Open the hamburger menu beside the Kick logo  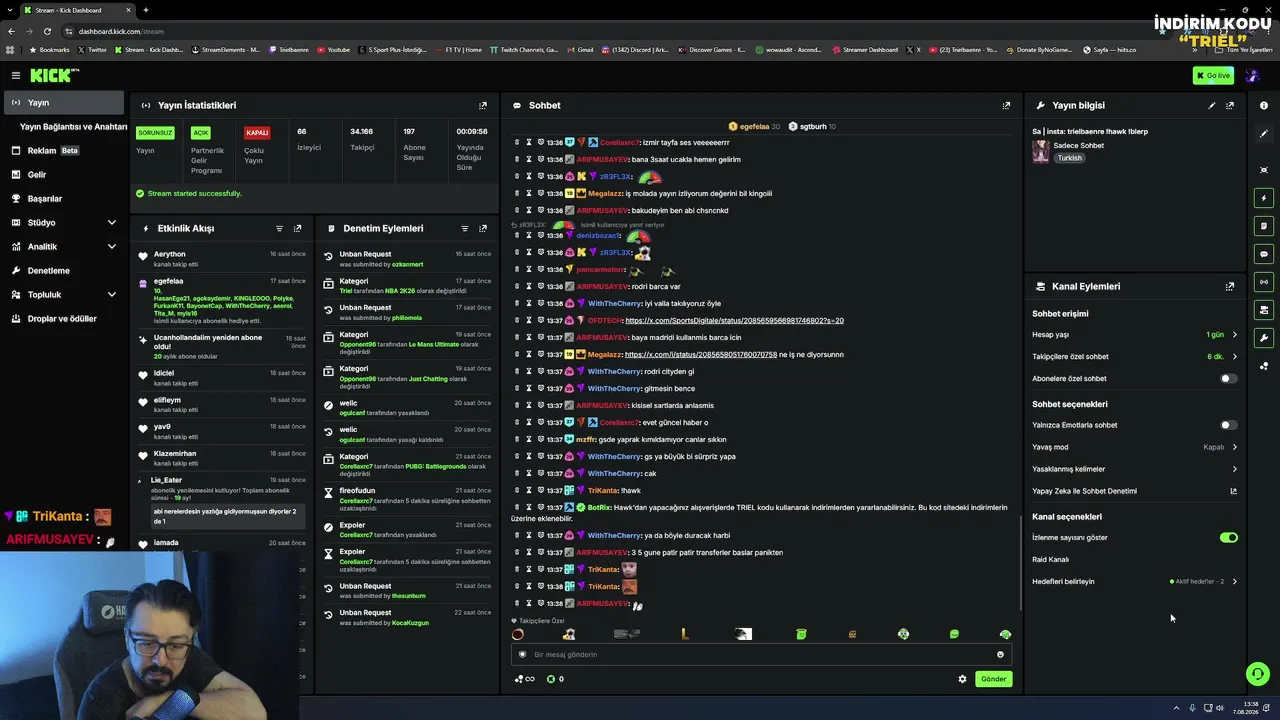point(16,75)
